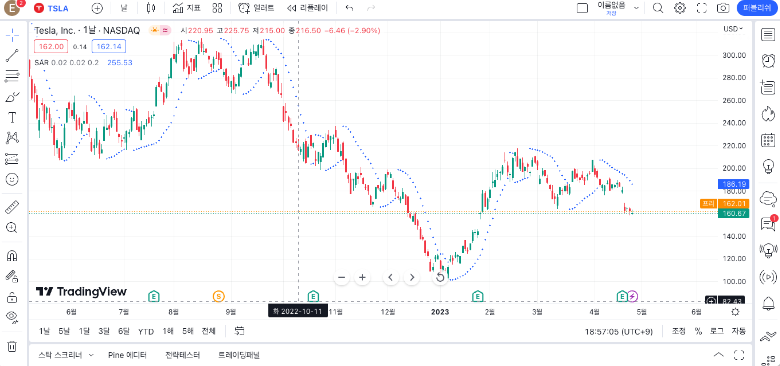Click the redo arrow
The height and width of the screenshot is (366, 780).
(x=371, y=8)
